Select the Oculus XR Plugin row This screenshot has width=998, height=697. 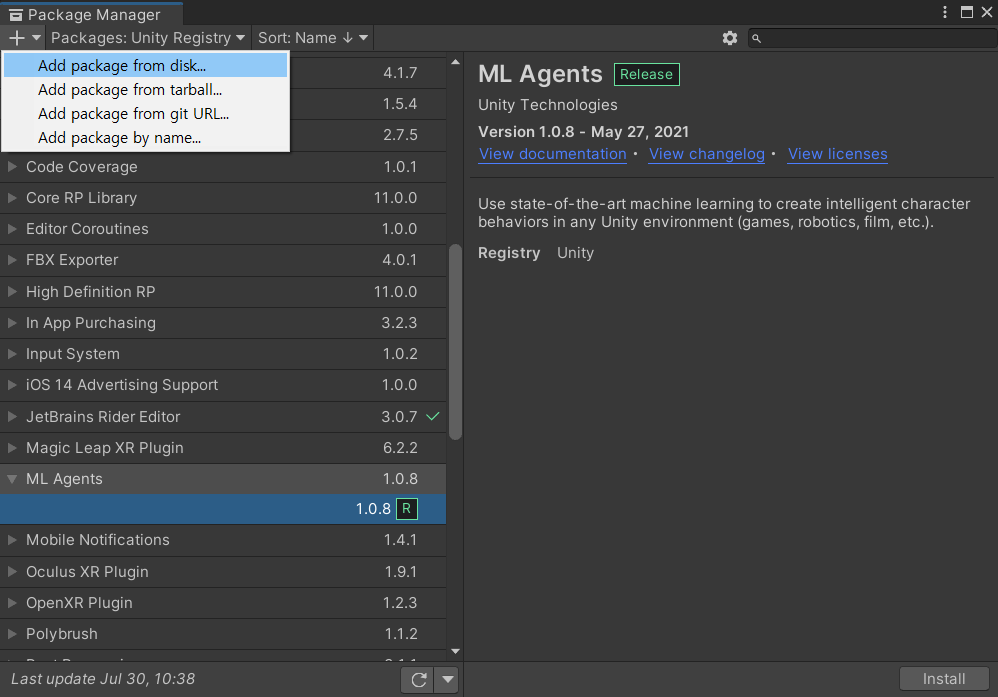223,572
